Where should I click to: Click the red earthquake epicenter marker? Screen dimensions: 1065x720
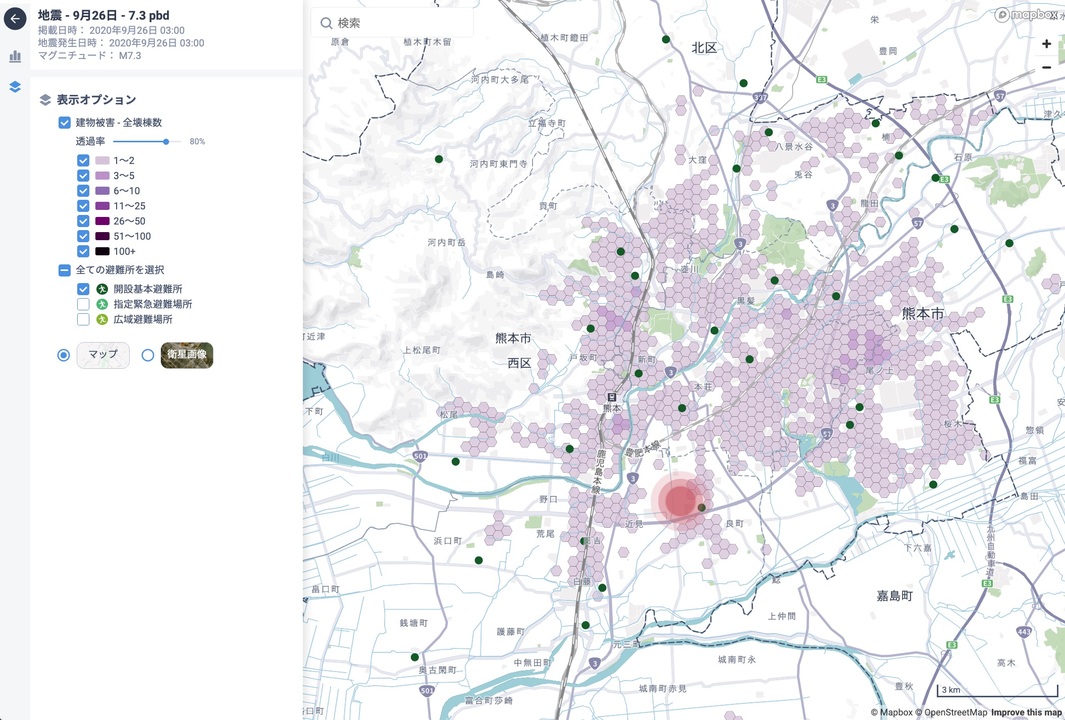(680, 499)
